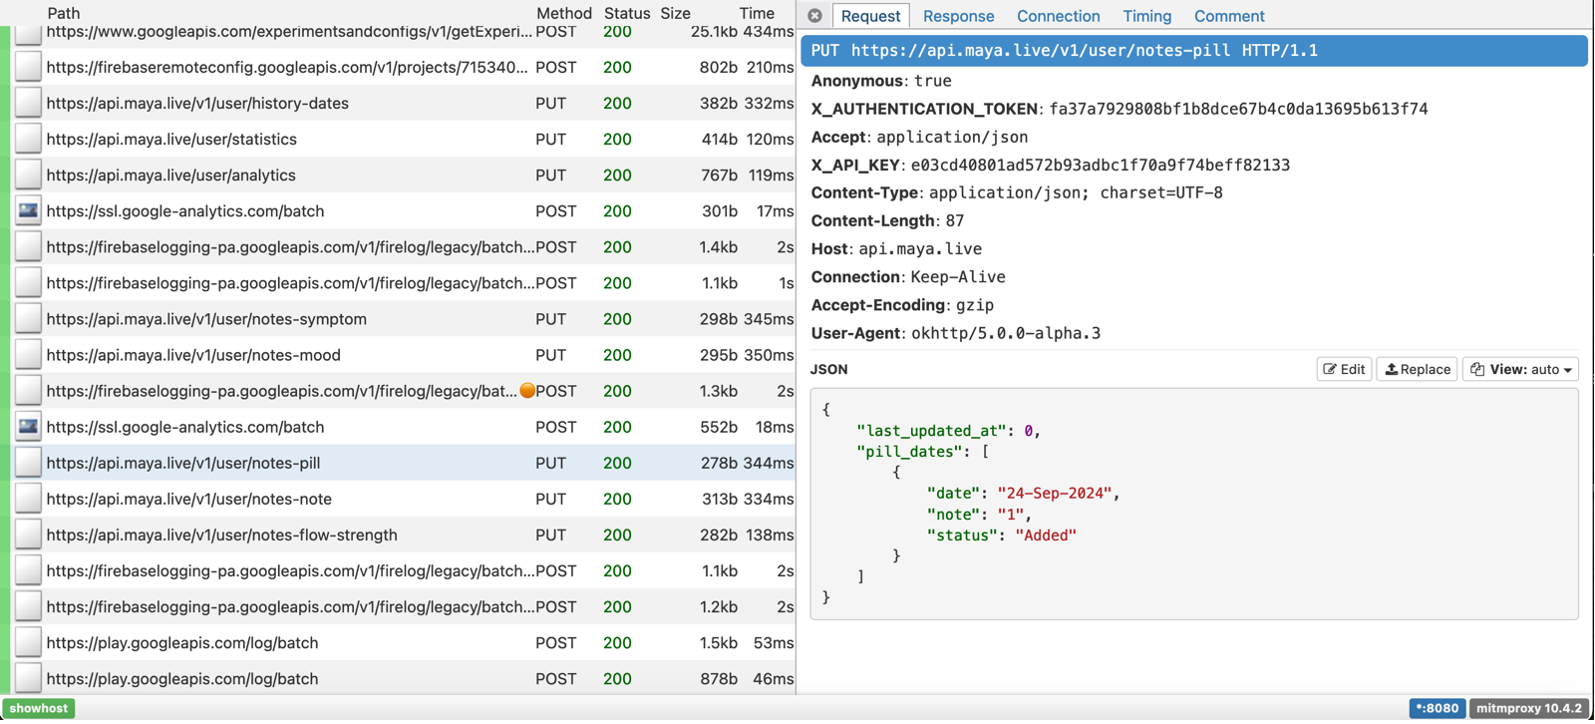Switch to the Response tab
Viewport: 1595px width, 724px height.
(958, 16)
